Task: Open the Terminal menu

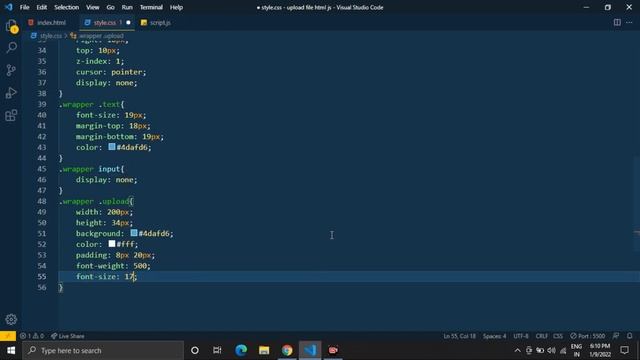Action: pyautogui.click(x=151, y=7)
